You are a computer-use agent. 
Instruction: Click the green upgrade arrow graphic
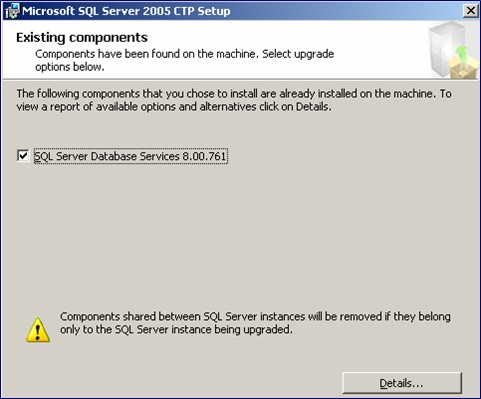point(462,54)
